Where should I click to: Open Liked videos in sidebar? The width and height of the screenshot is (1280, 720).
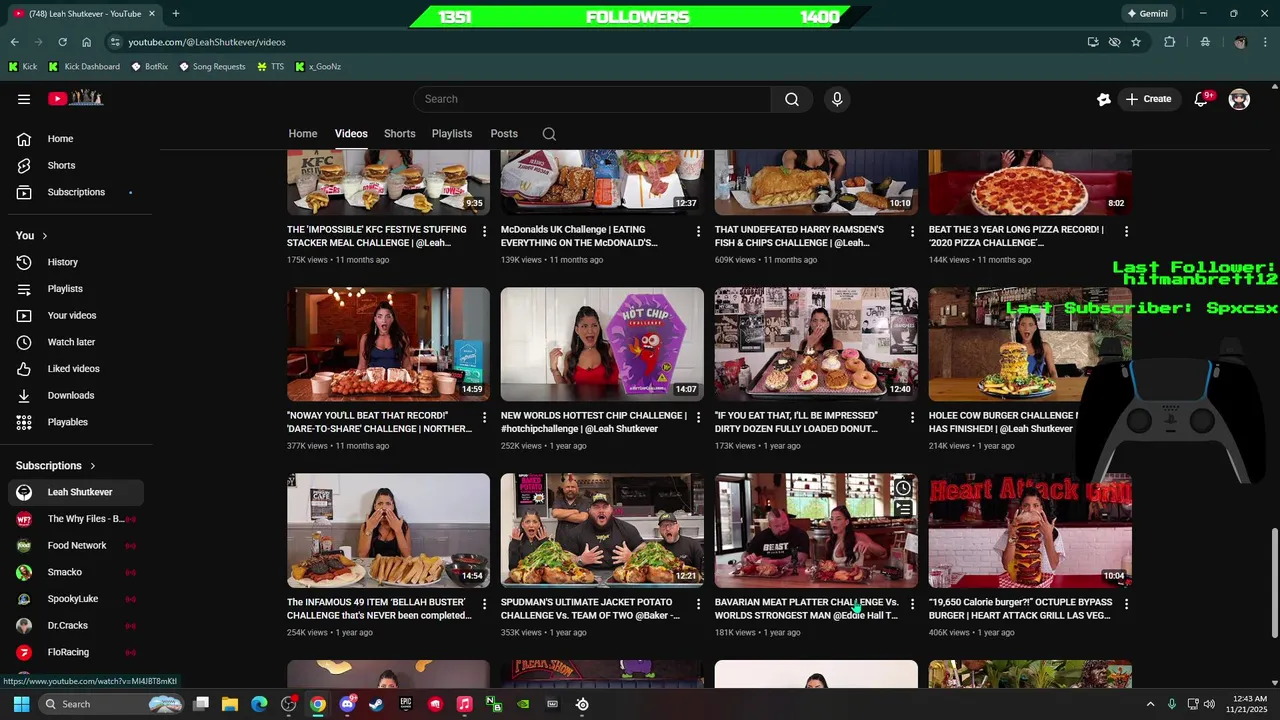pos(76,369)
